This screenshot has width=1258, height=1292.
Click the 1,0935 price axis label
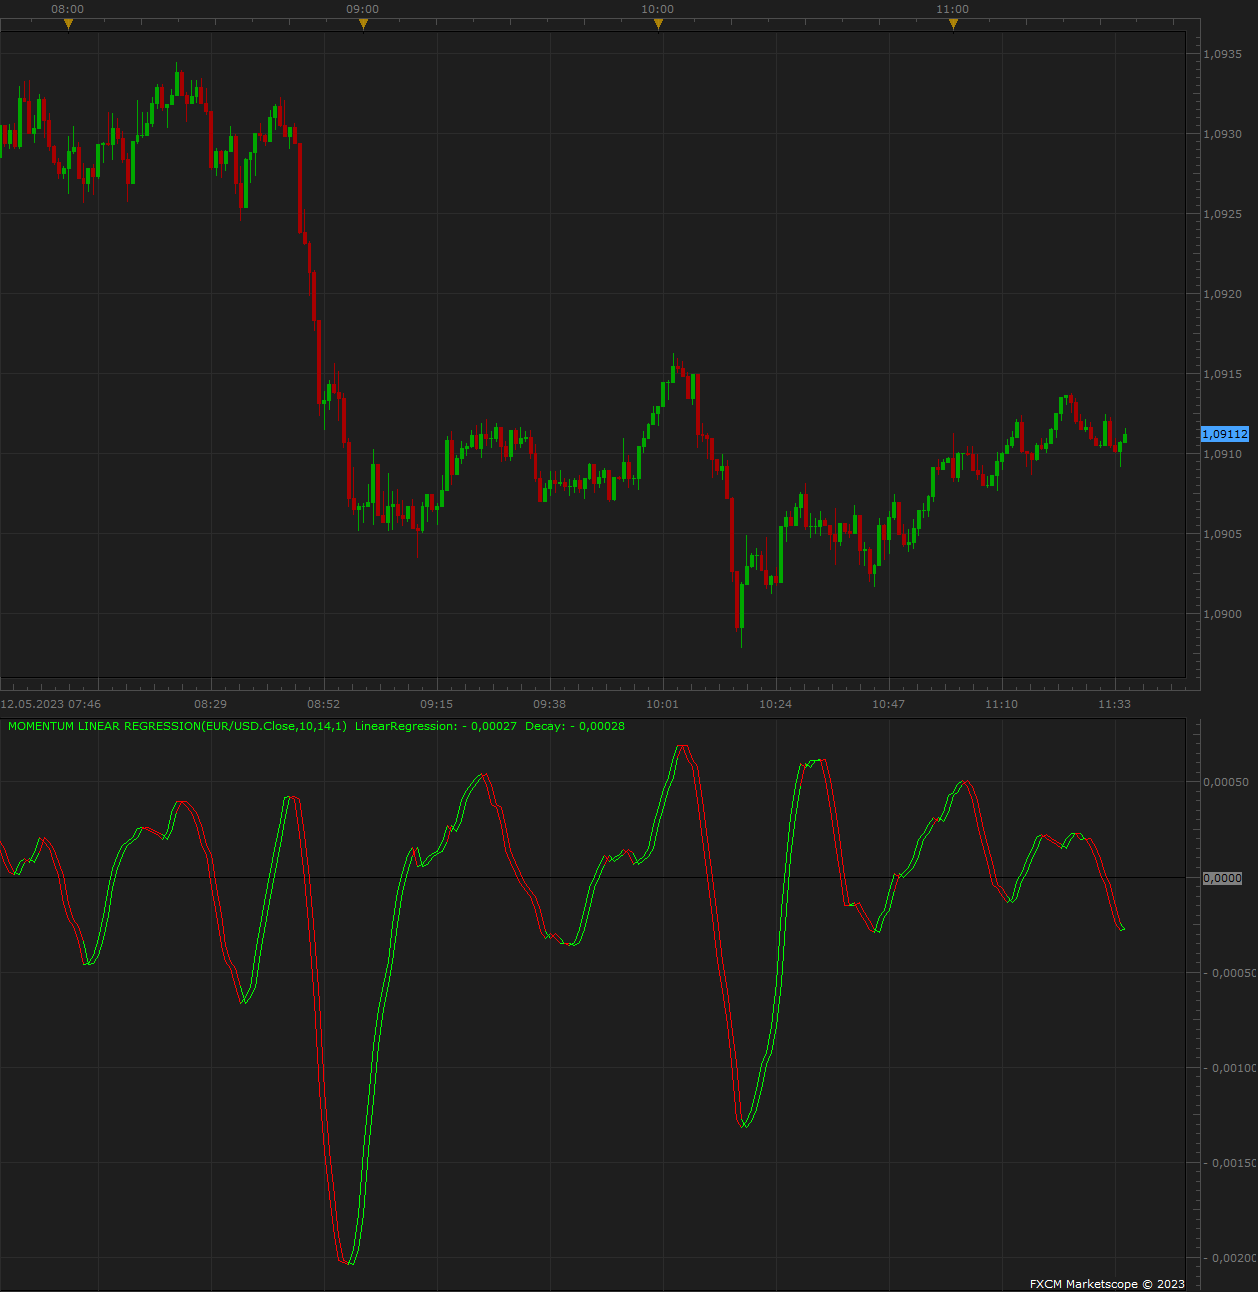coord(1222,54)
